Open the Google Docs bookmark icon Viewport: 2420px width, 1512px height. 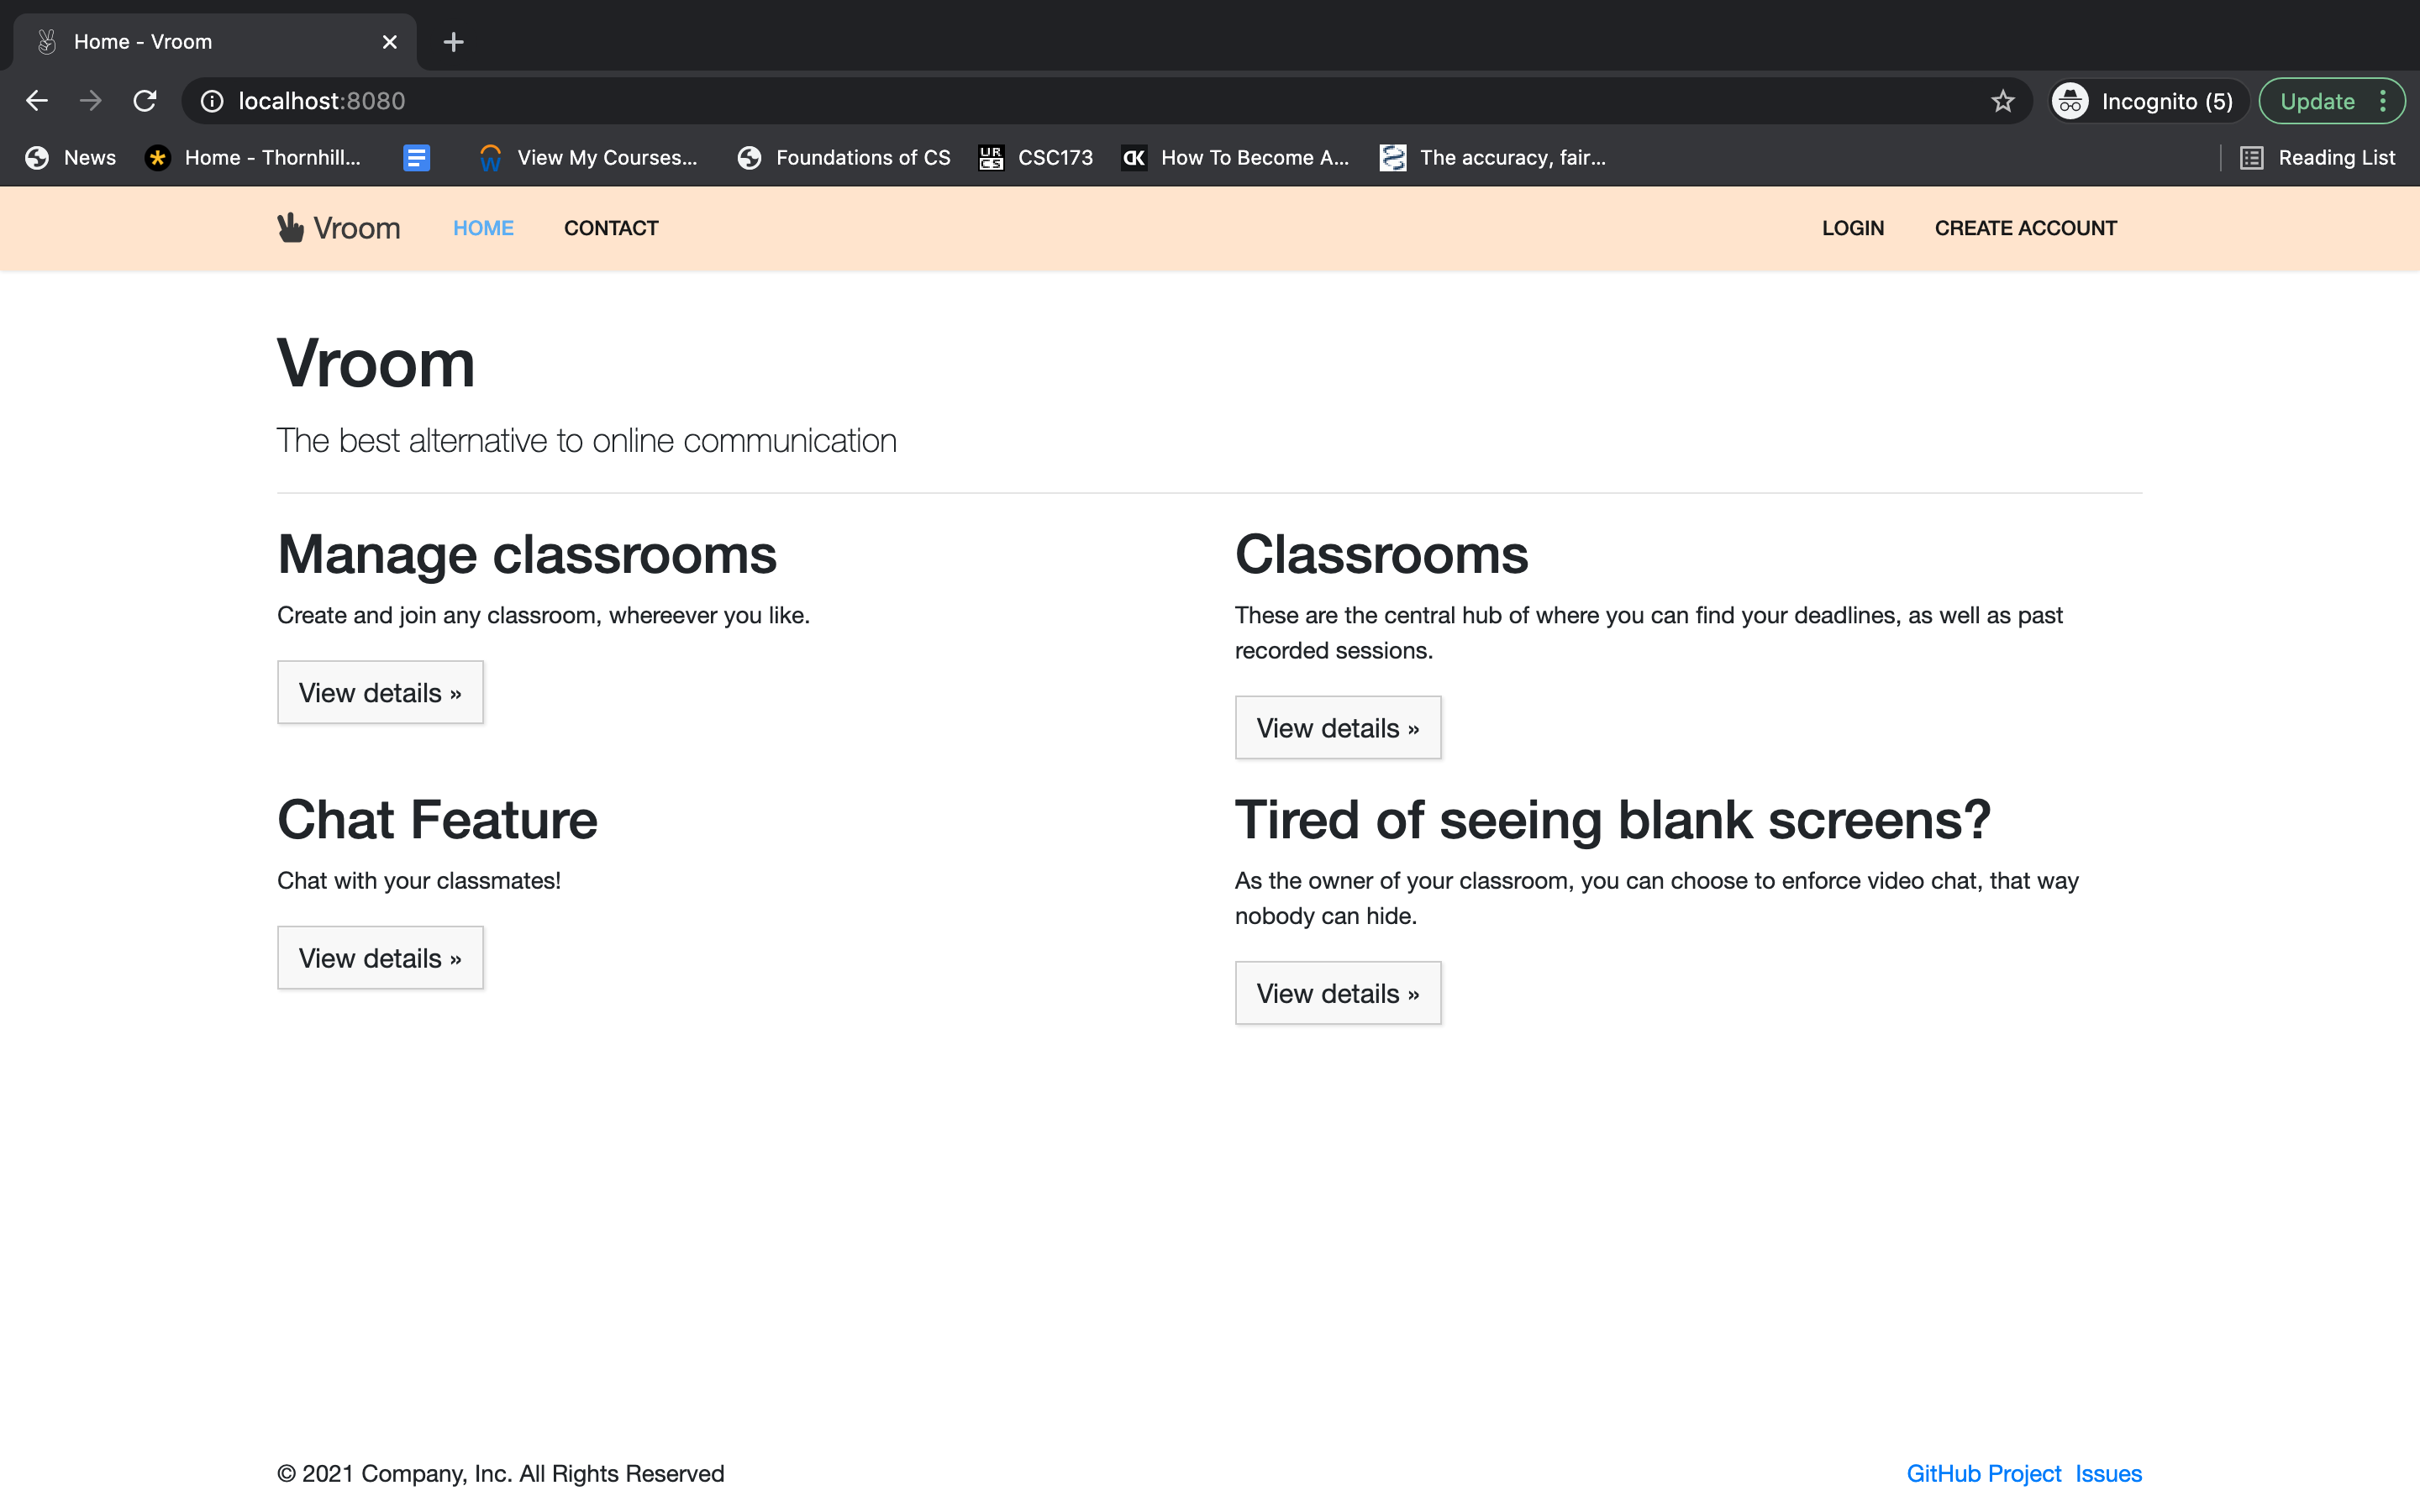click(416, 158)
